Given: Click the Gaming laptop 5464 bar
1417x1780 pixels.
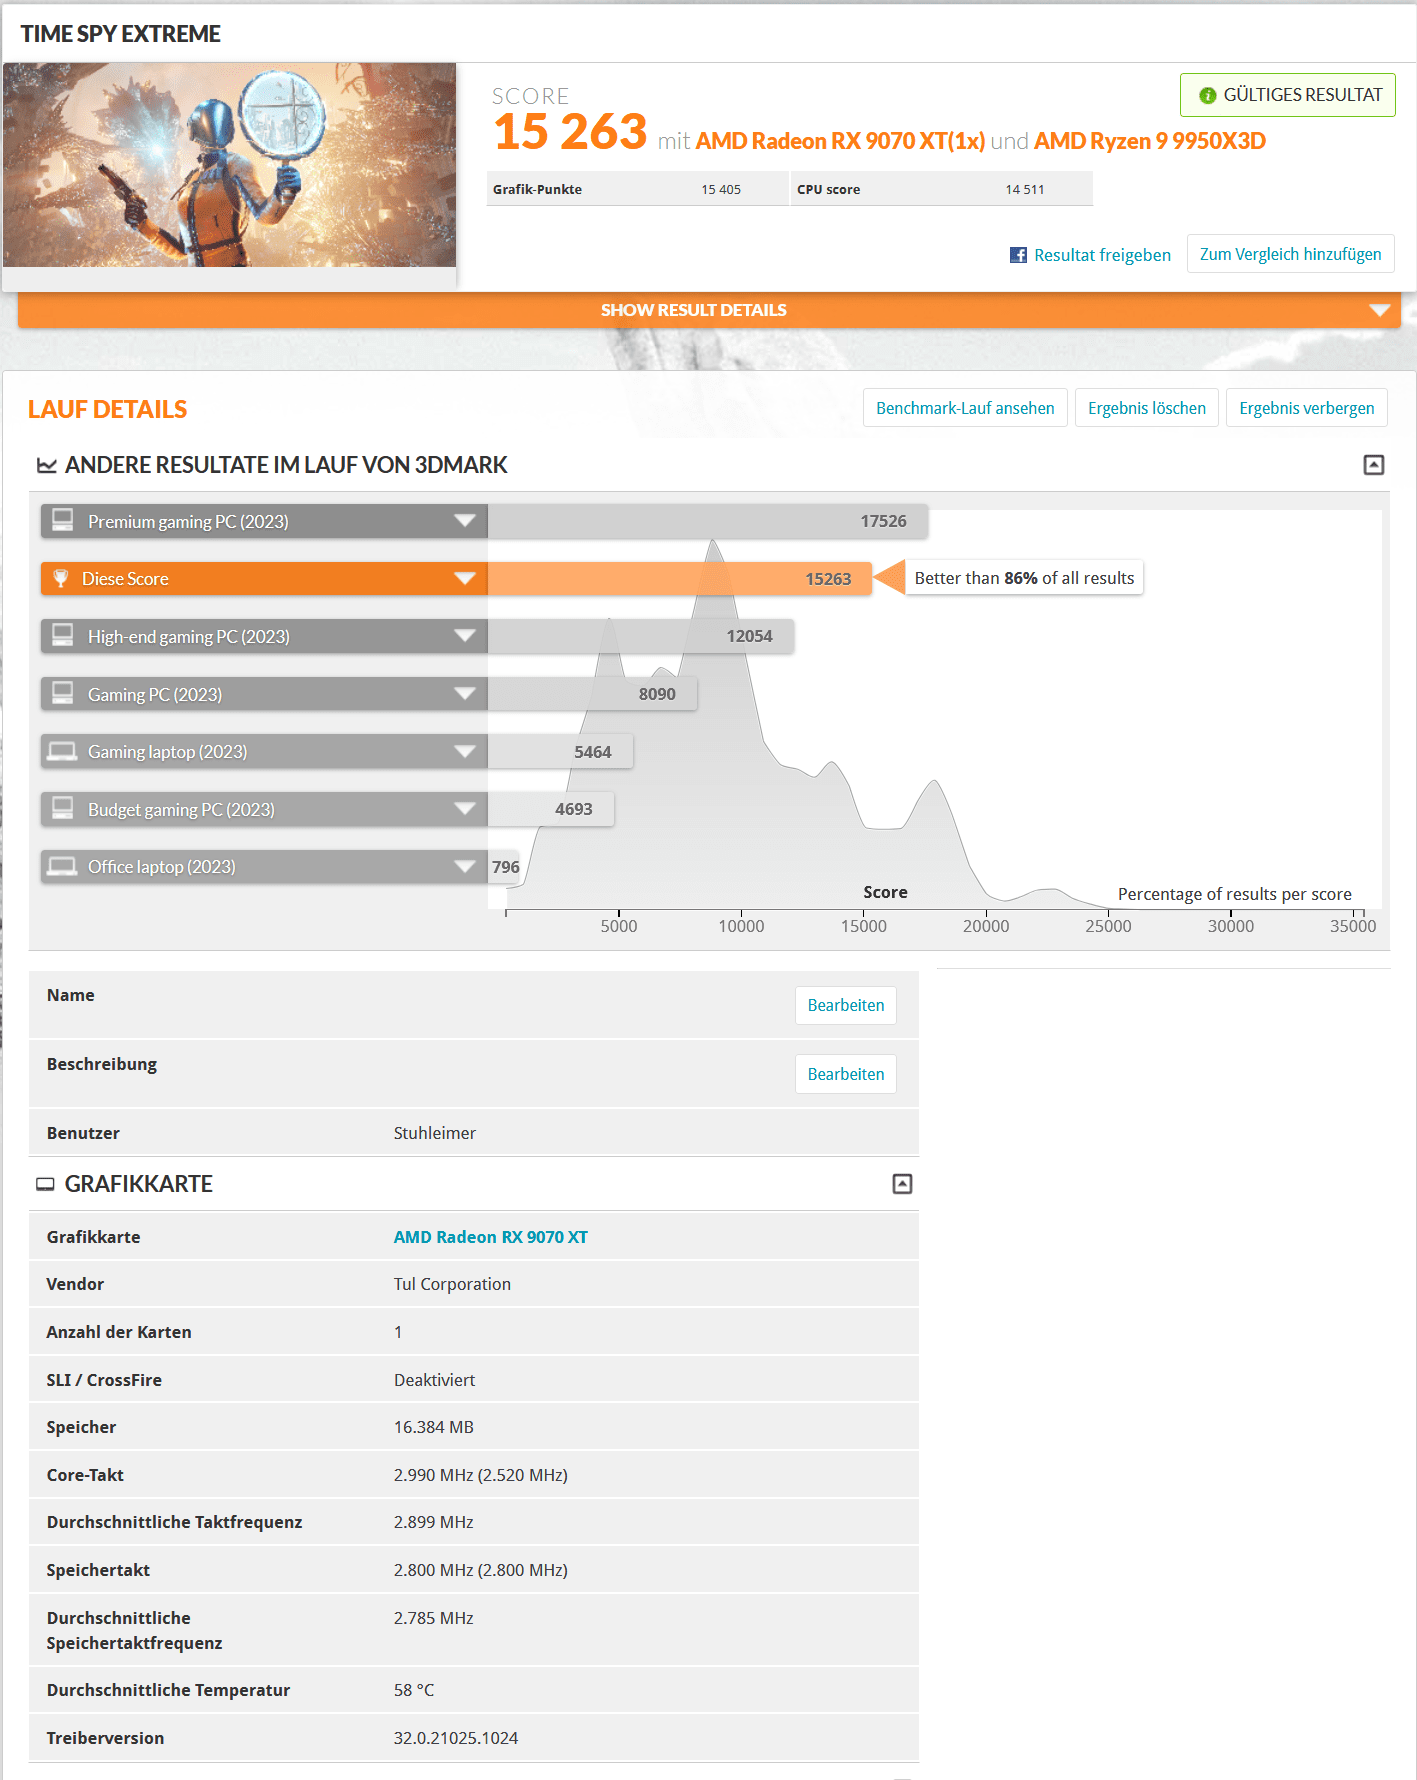Looking at the screenshot, I should coord(560,751).
